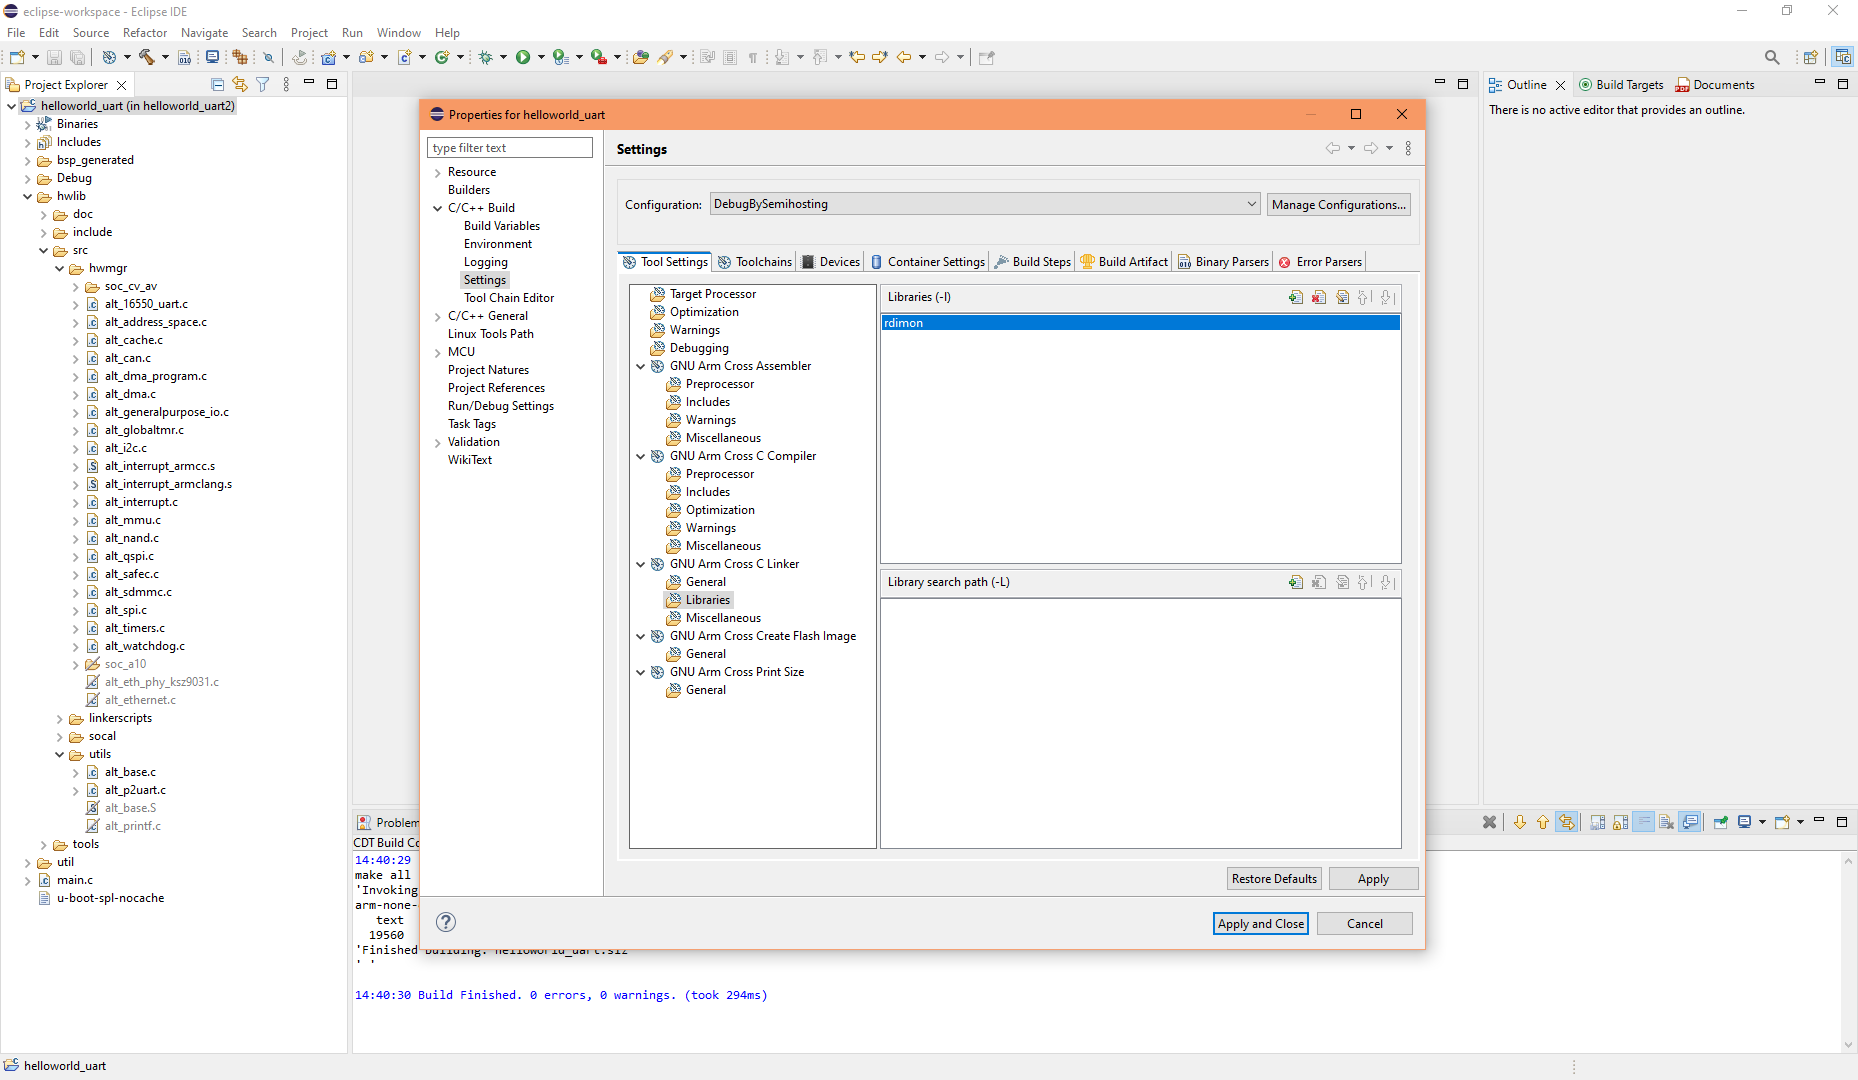This screenshot has width=1858, height=1080.
Task: Open the Debug toolbar icon
Action: click(x=487, y=57)
